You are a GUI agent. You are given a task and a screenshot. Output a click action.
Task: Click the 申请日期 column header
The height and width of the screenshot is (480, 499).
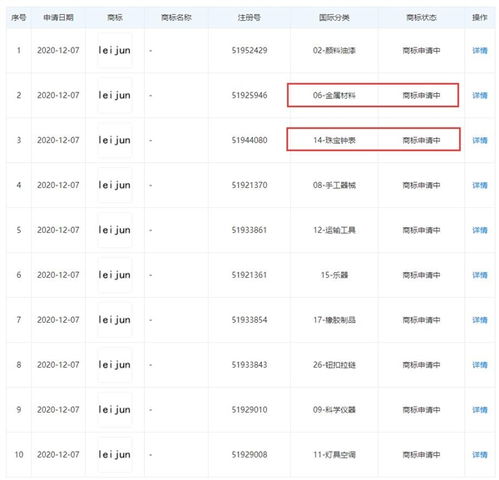coord(58,18)
